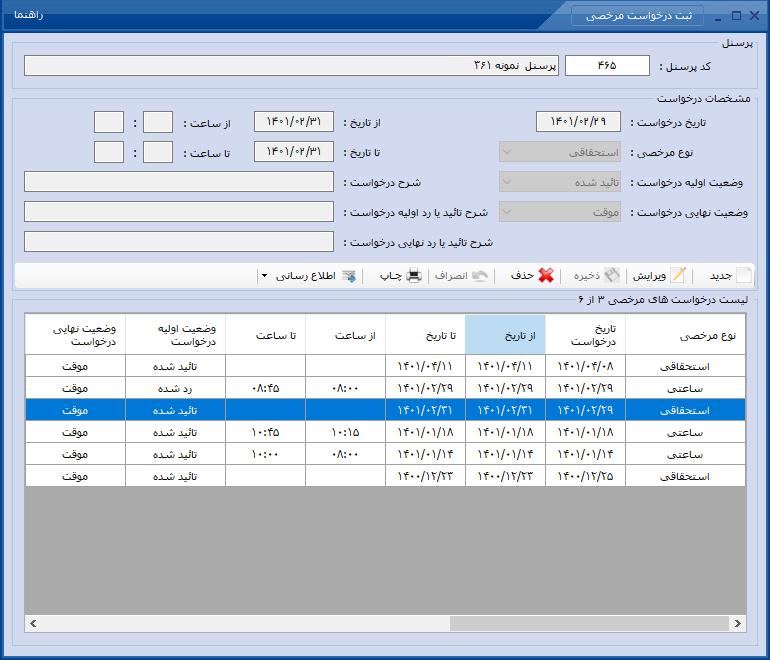Click the ۱۰:۱۵ start time cell

(346, 432)
